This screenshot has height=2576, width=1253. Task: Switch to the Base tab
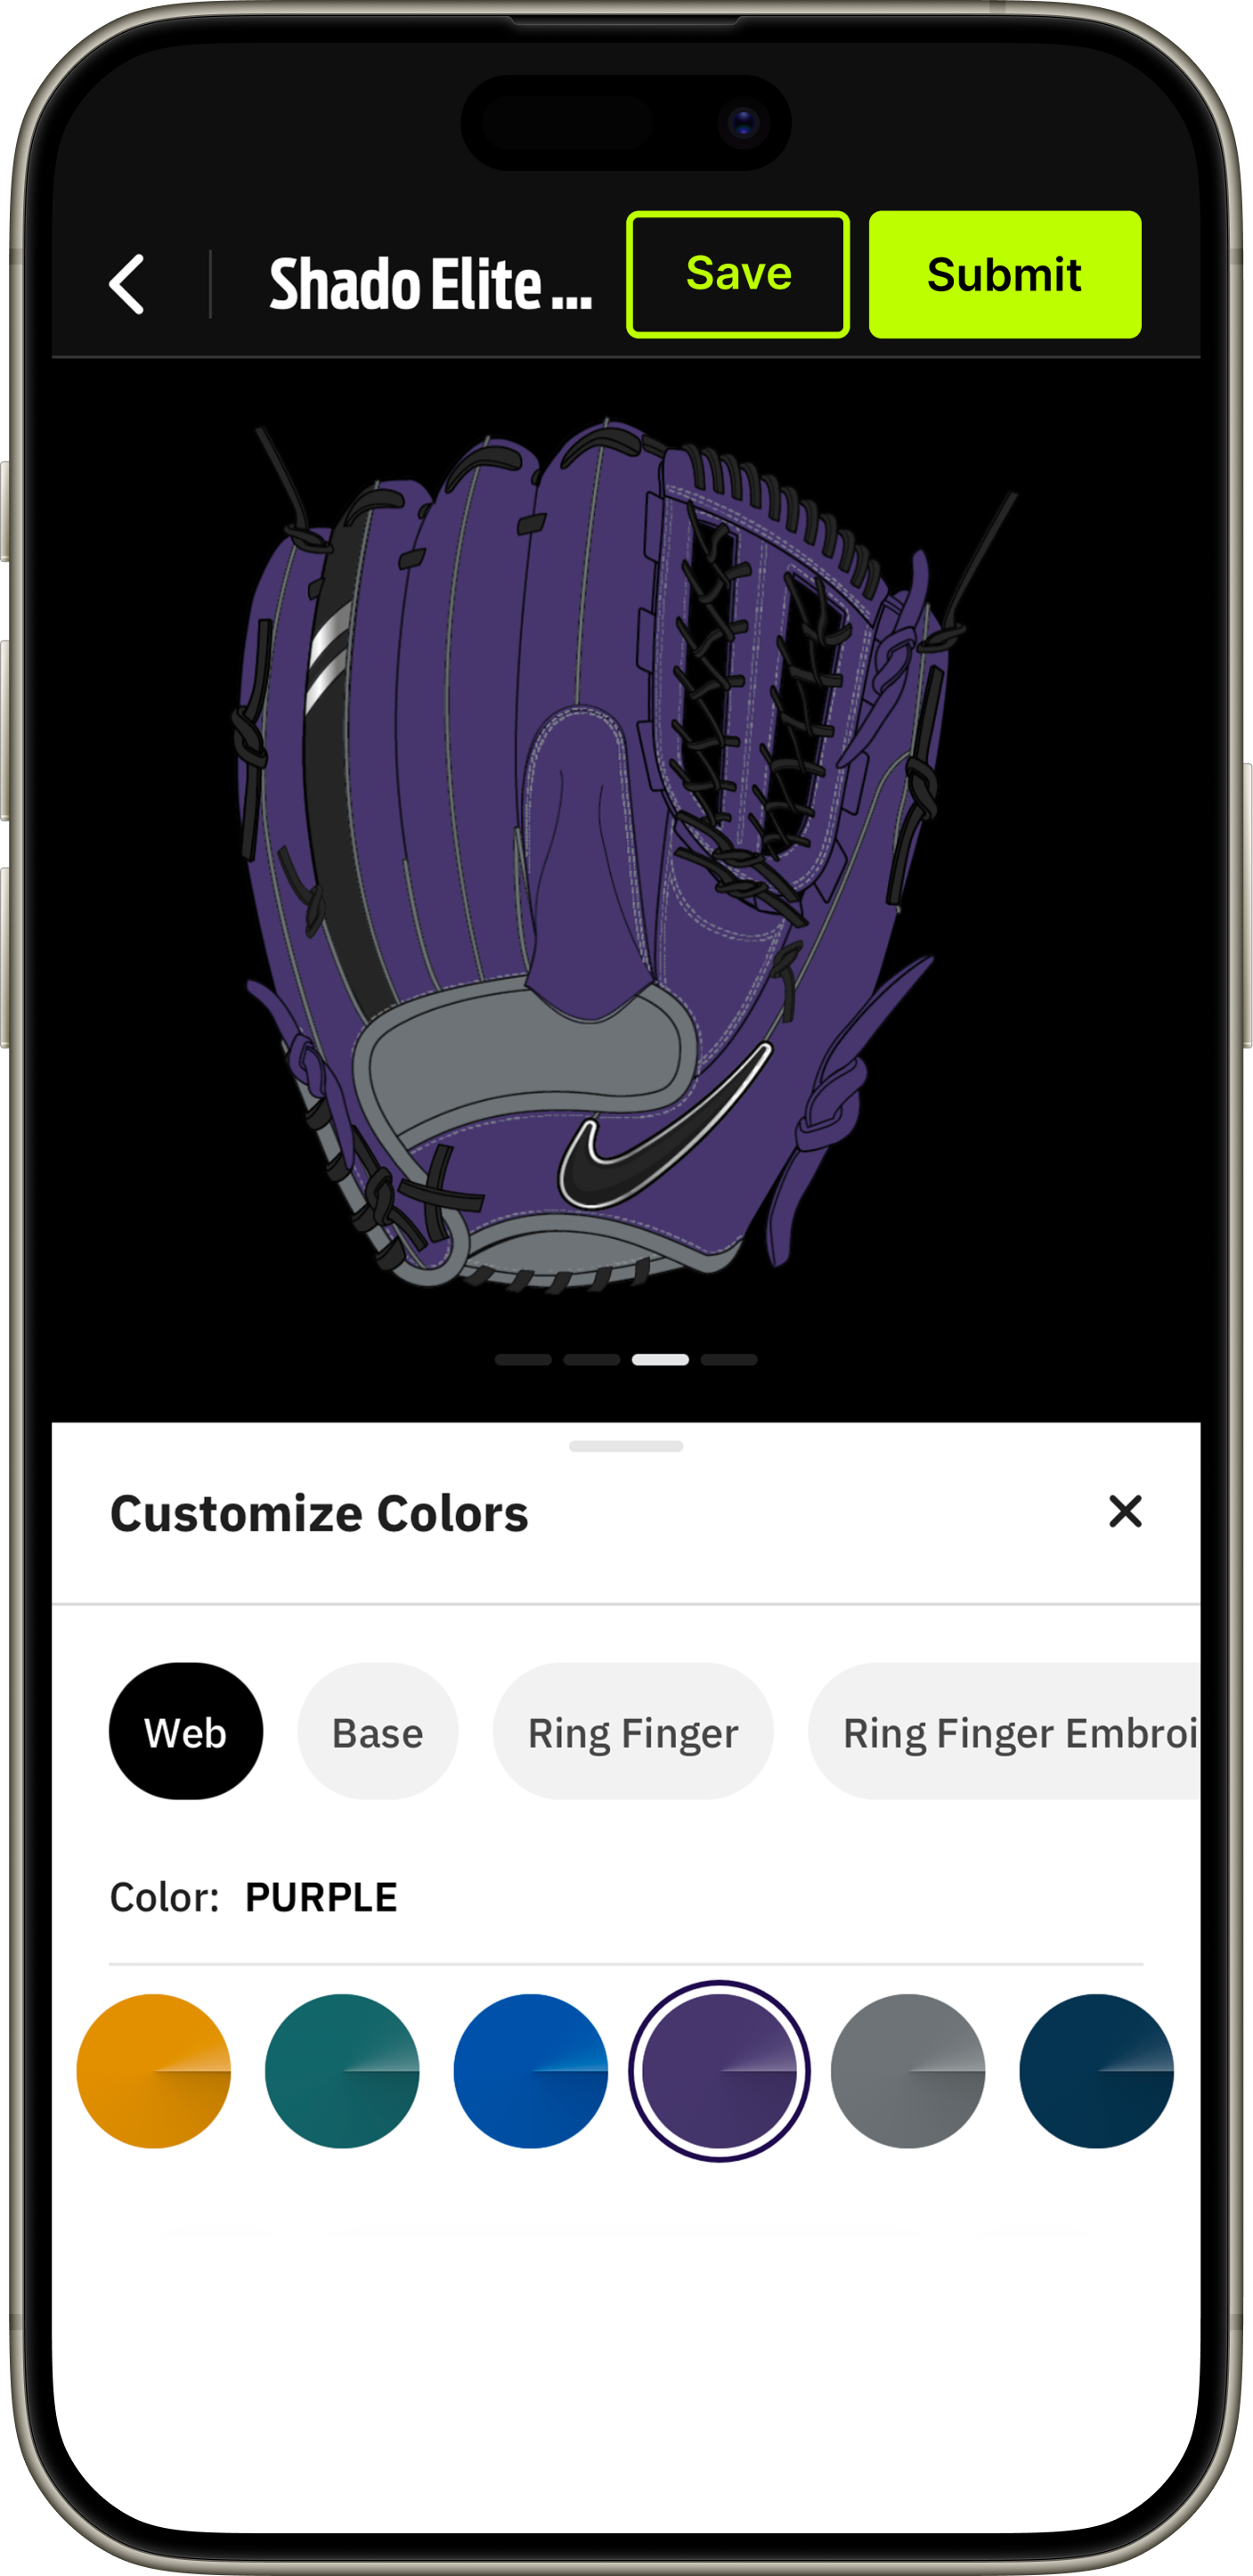pos(378,1732)
